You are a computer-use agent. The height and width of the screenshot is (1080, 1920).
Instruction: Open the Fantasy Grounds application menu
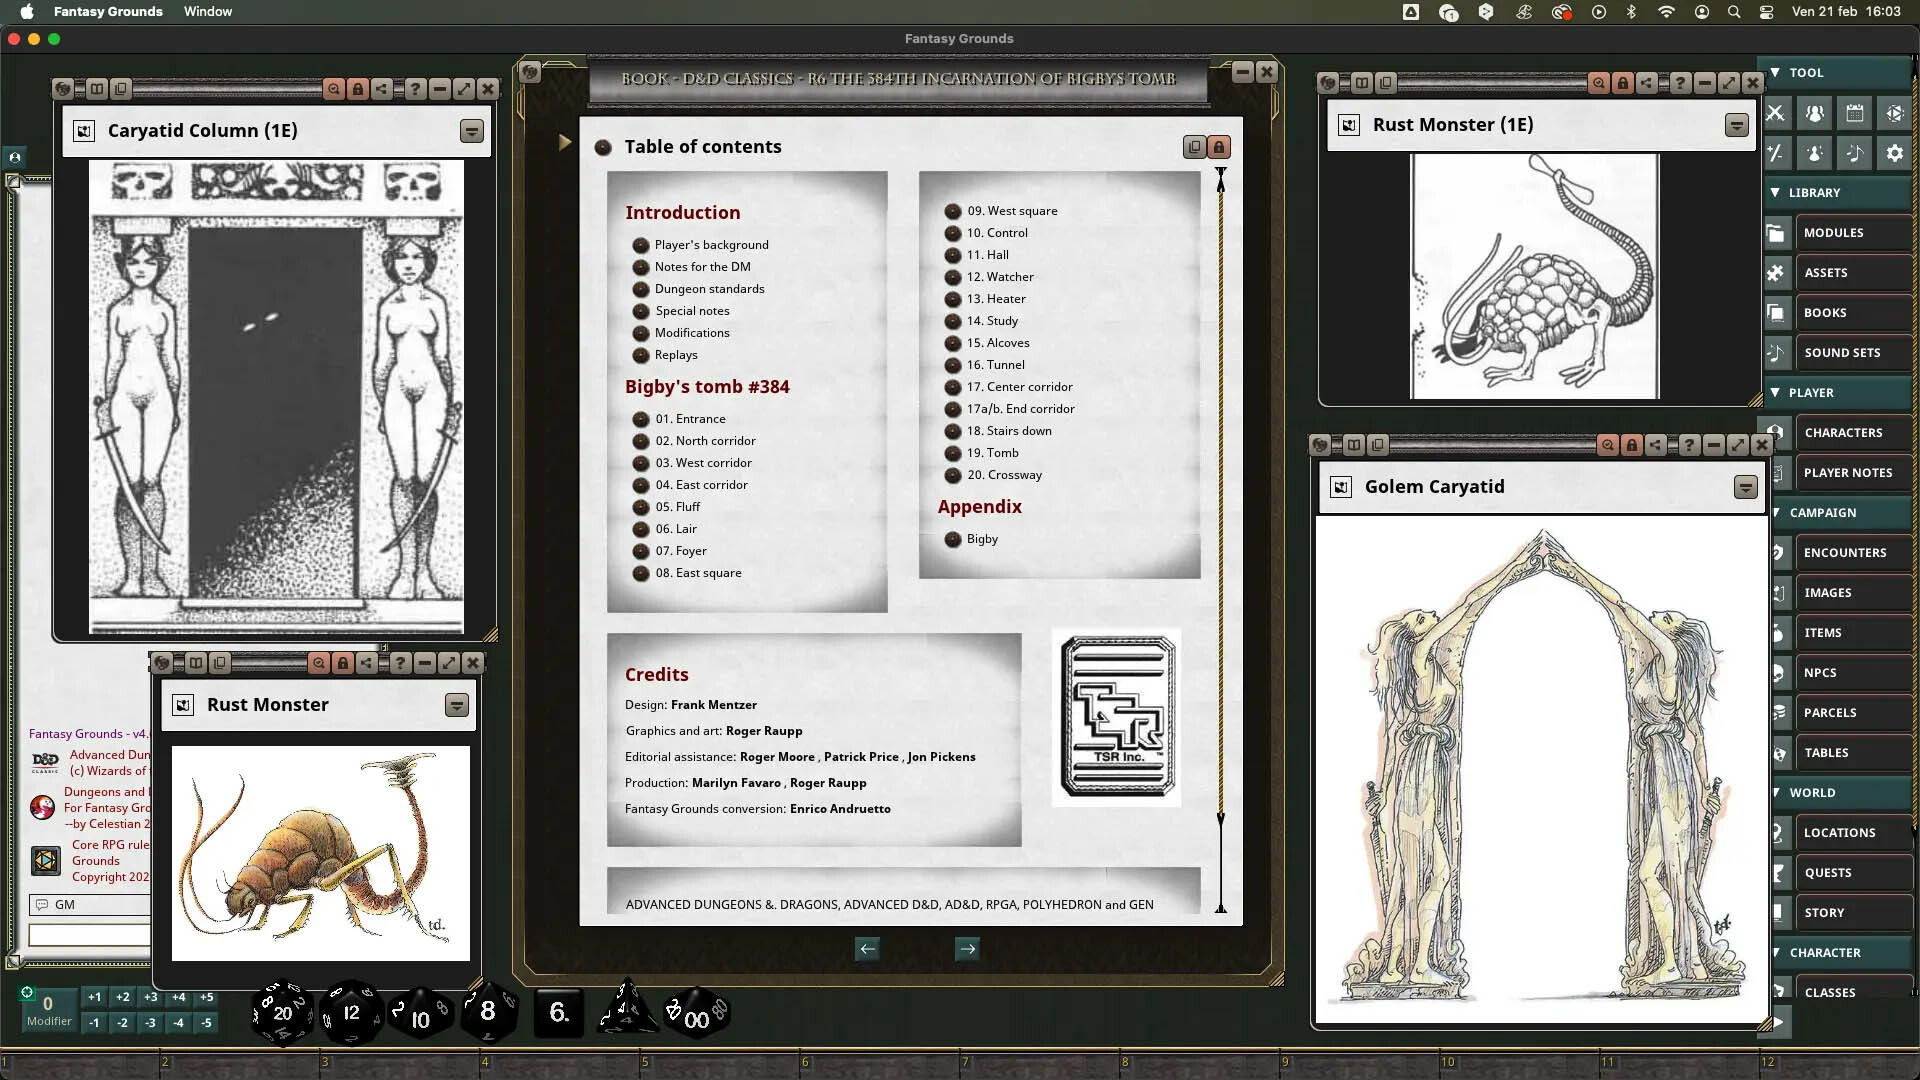pos(108,12)
